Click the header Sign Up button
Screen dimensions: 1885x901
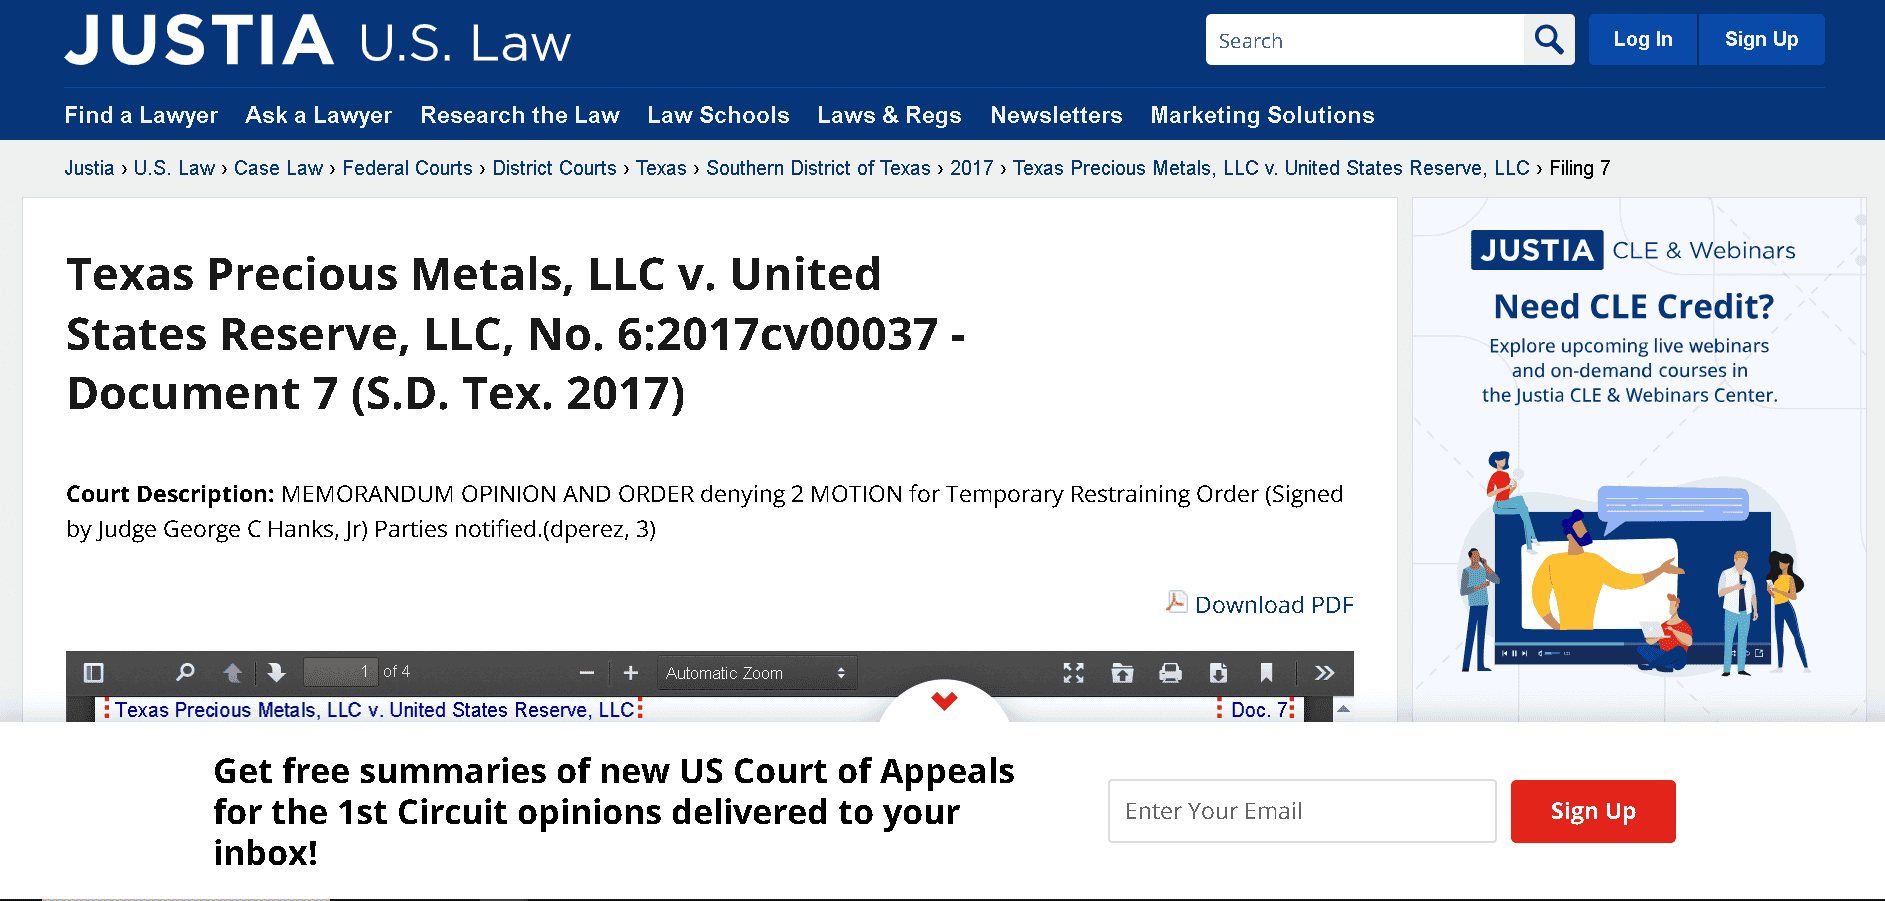coord(1762,40)
